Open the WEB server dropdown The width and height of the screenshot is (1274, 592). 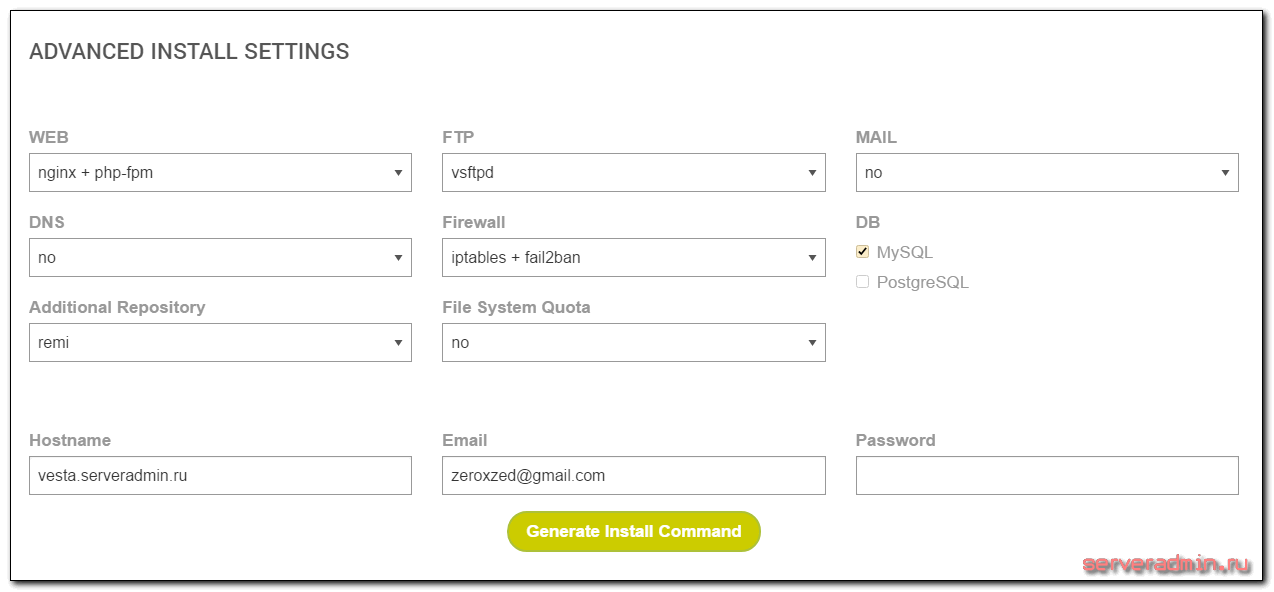(x=220, y=172)
